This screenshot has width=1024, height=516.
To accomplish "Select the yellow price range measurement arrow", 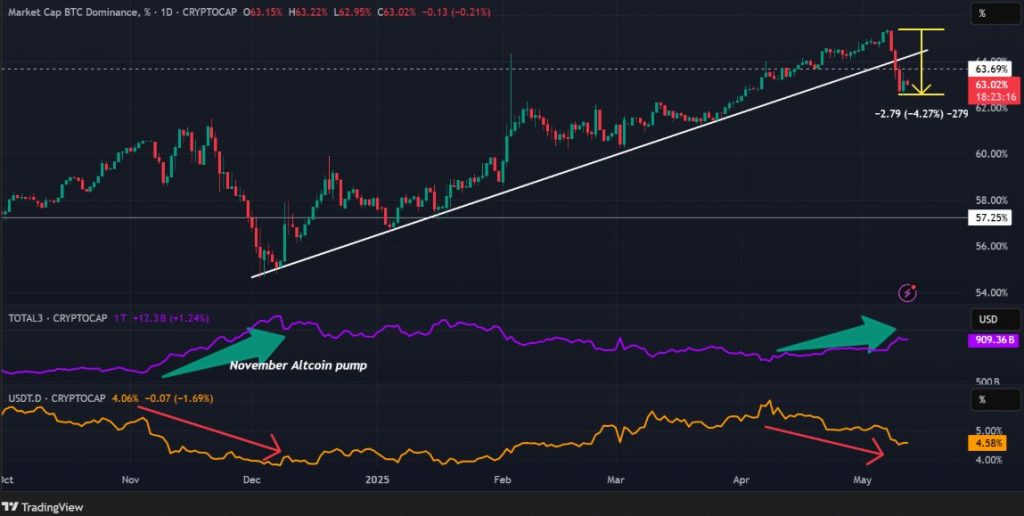I will [920, 62].
